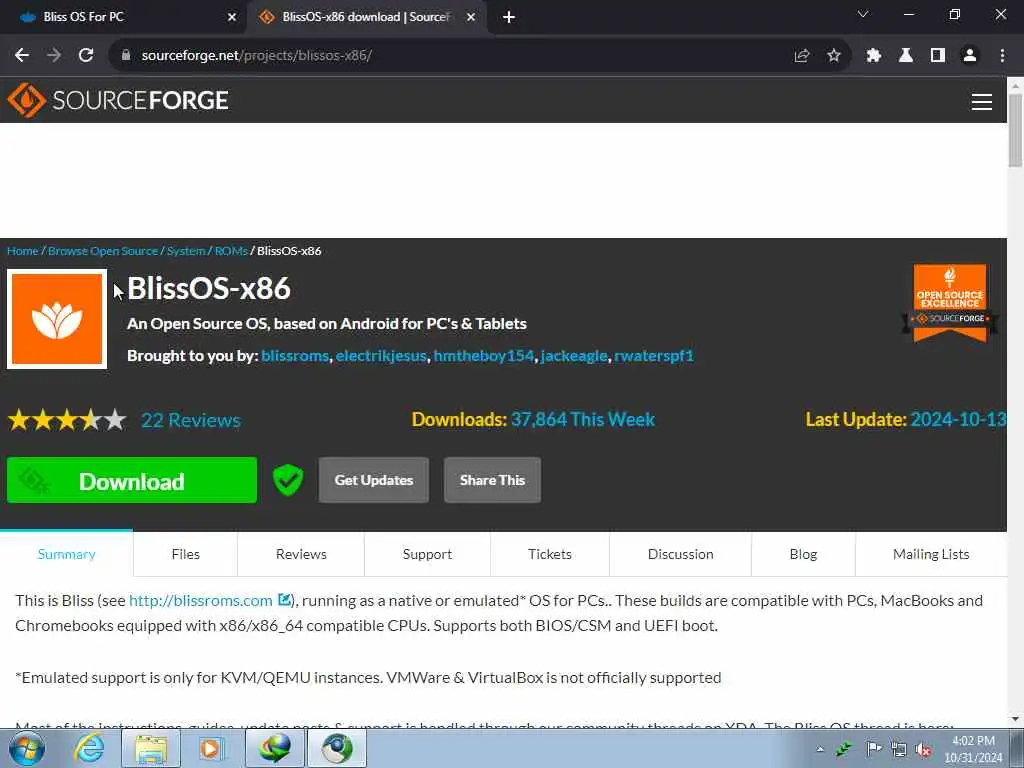The image size is (1024, 768).
Task: Click the browser back arrow
Action: pyautogui.click(x=22, y=56)
